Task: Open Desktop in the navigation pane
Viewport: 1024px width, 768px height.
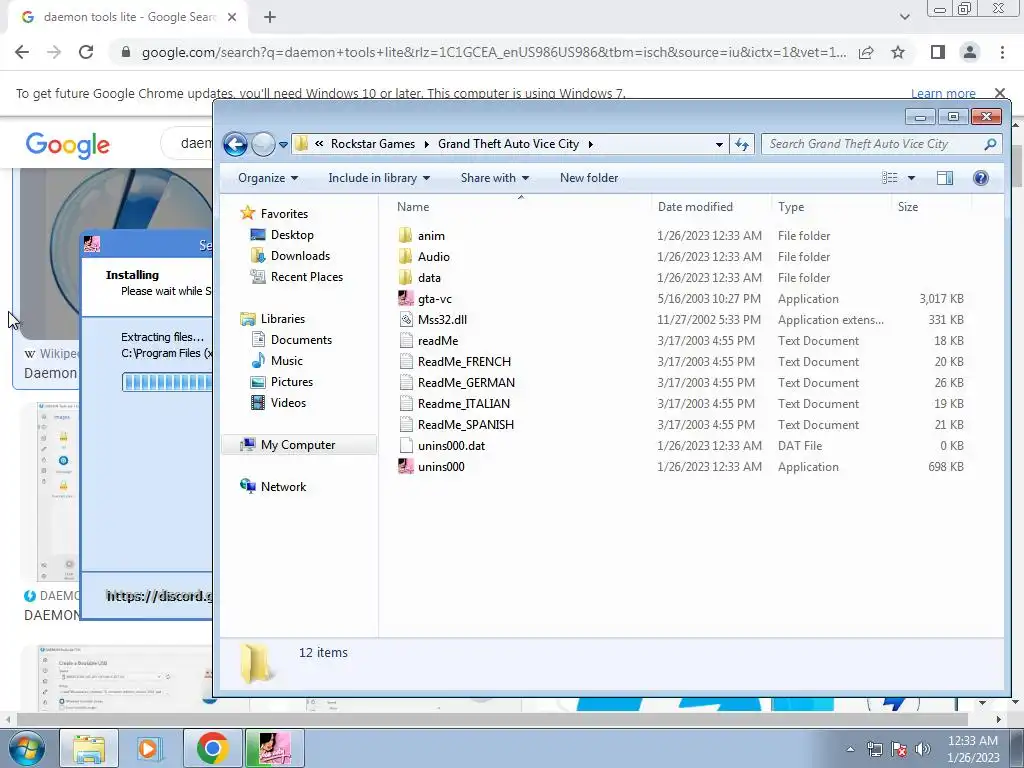Action: click(292, 234)
